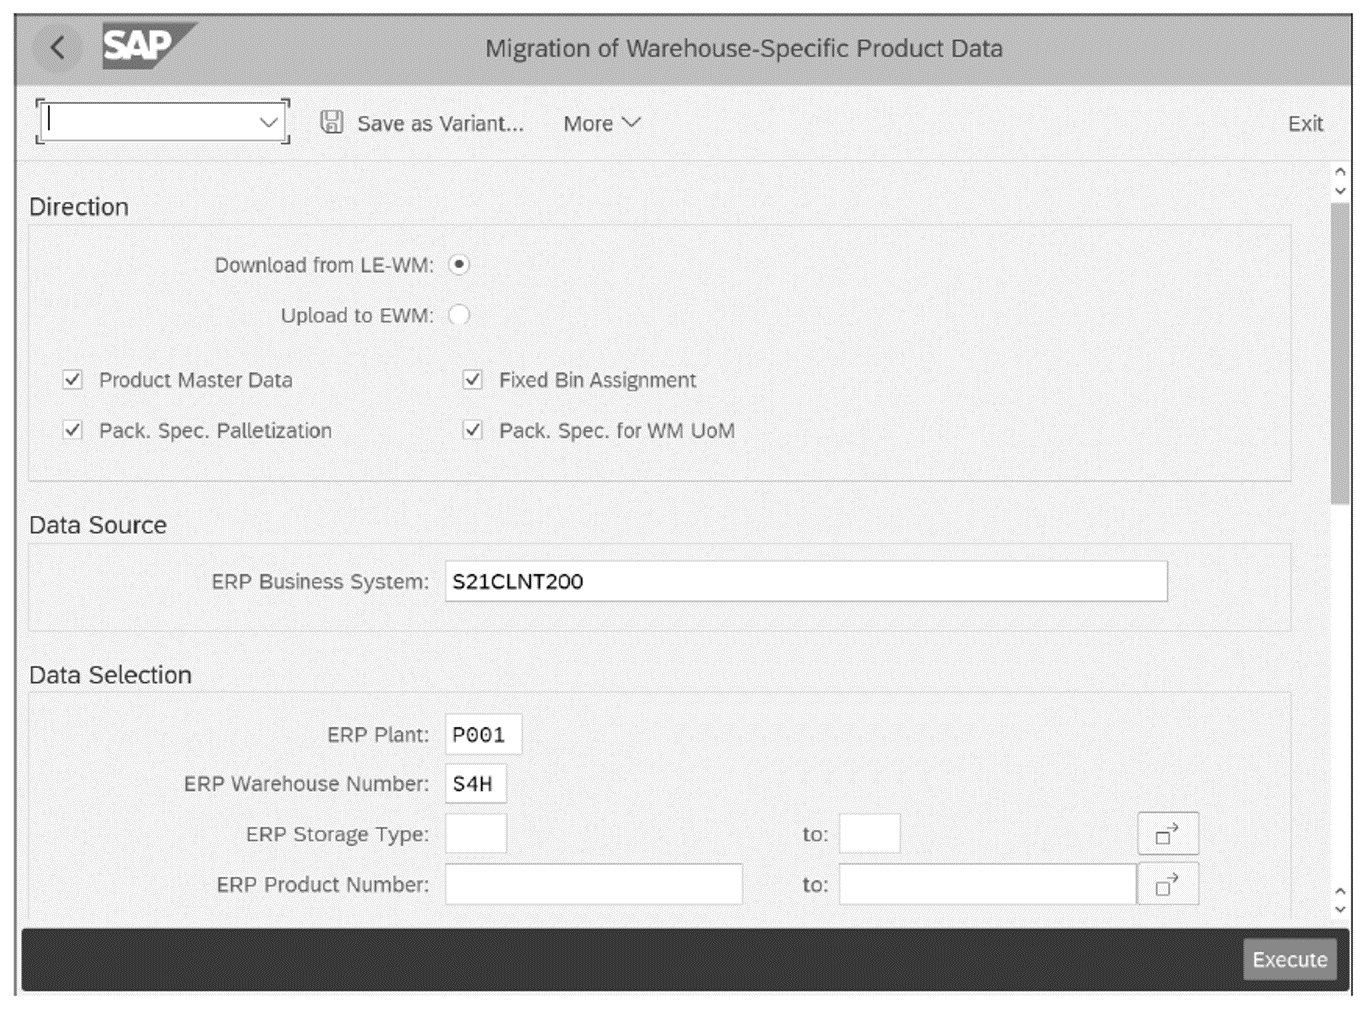Open the variant selection dropdown
Viewport: 1370px width, 1015px height.
tap(267, 122)
